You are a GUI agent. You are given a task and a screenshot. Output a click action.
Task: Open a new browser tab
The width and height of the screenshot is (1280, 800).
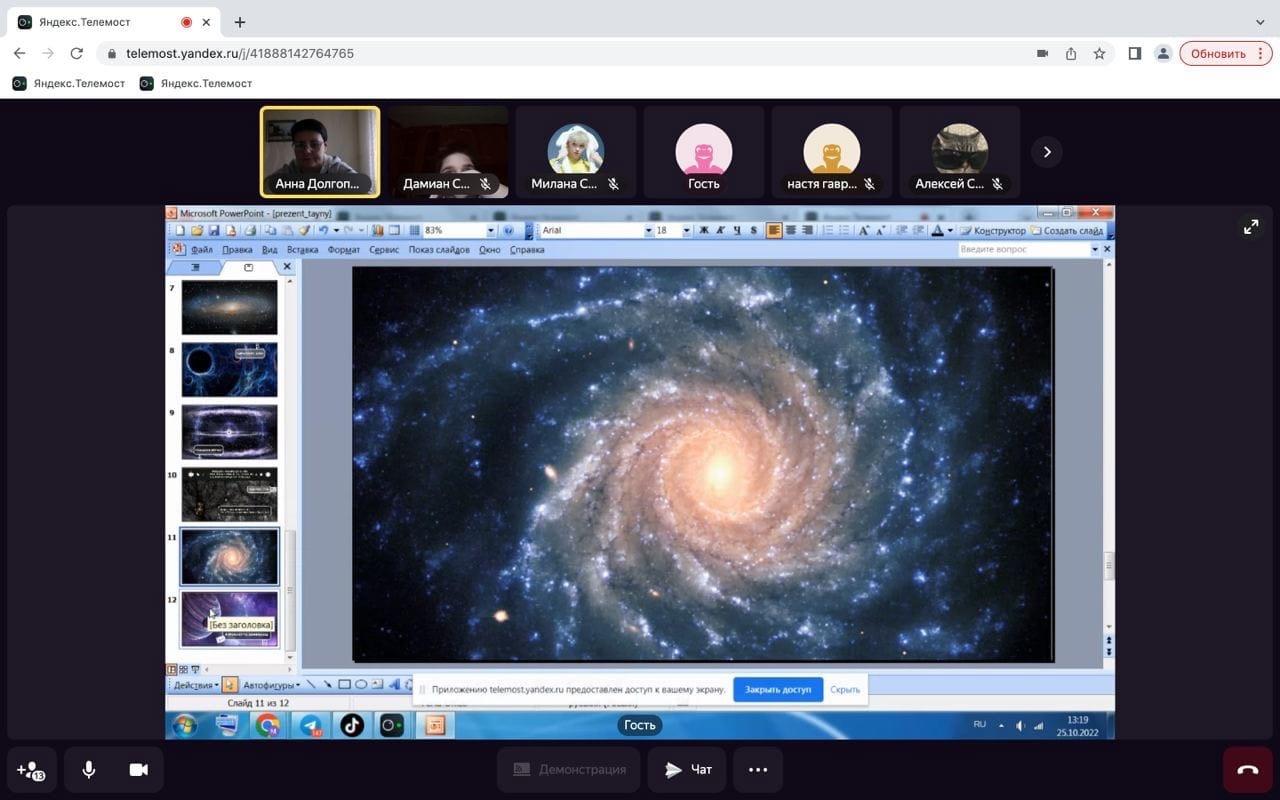[240, 22]
